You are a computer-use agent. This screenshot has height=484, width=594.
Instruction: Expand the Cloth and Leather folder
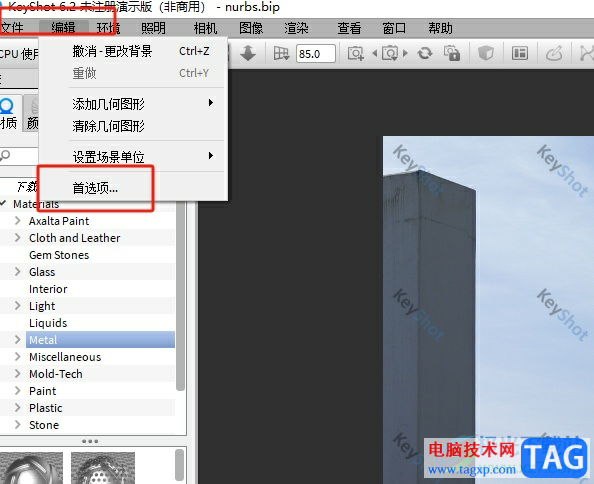(x=17, y=237)
